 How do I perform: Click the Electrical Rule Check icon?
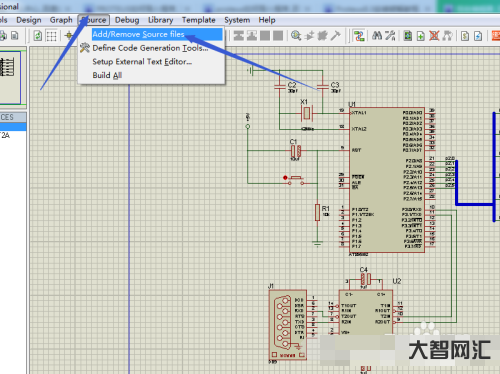478,36
